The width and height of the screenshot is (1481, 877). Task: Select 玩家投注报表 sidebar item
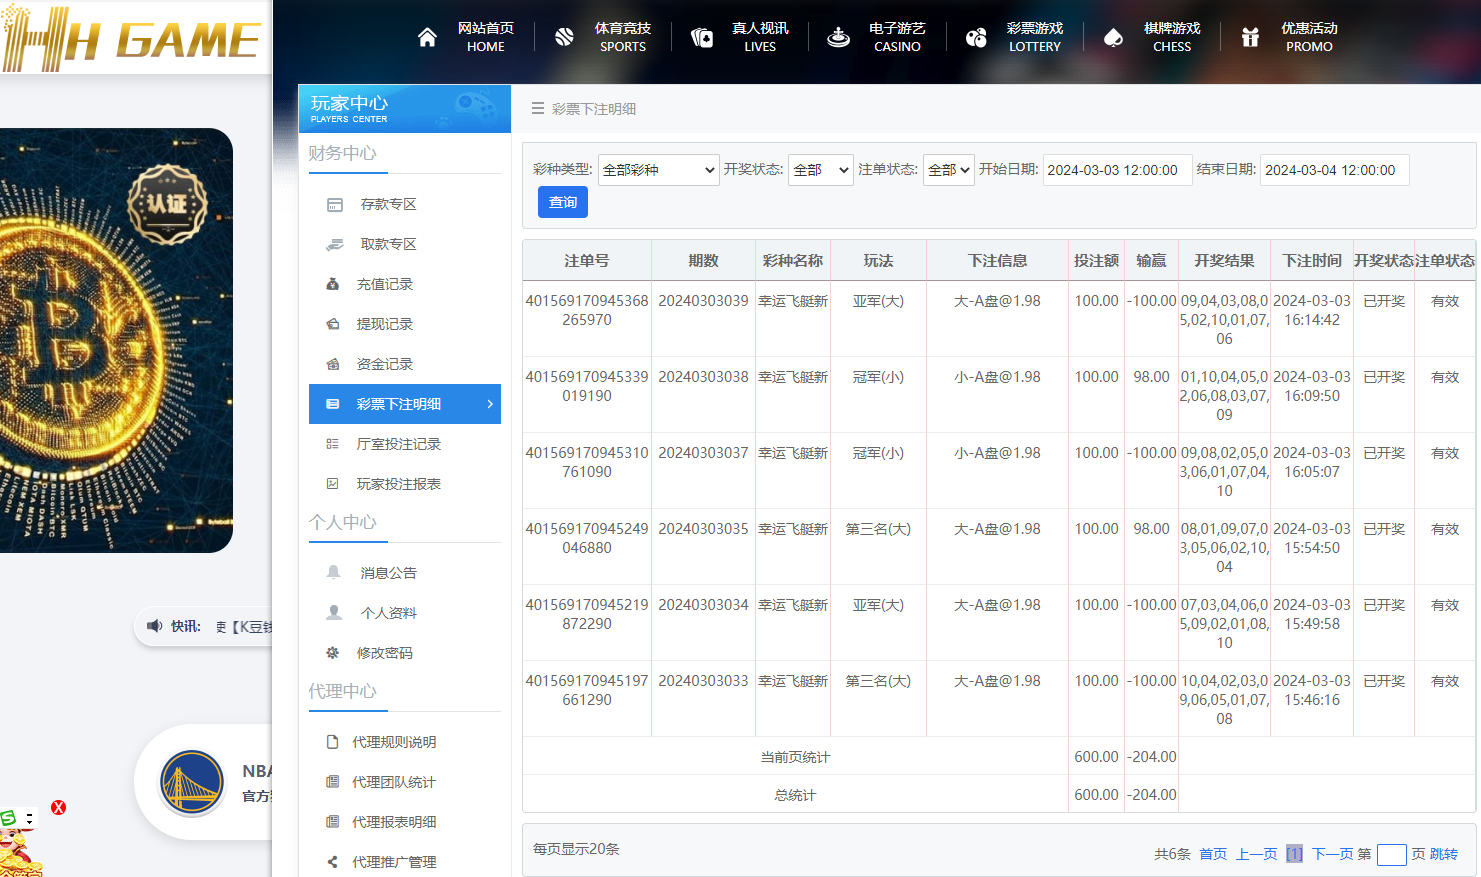pyautogui.click(x=398, y=484)
